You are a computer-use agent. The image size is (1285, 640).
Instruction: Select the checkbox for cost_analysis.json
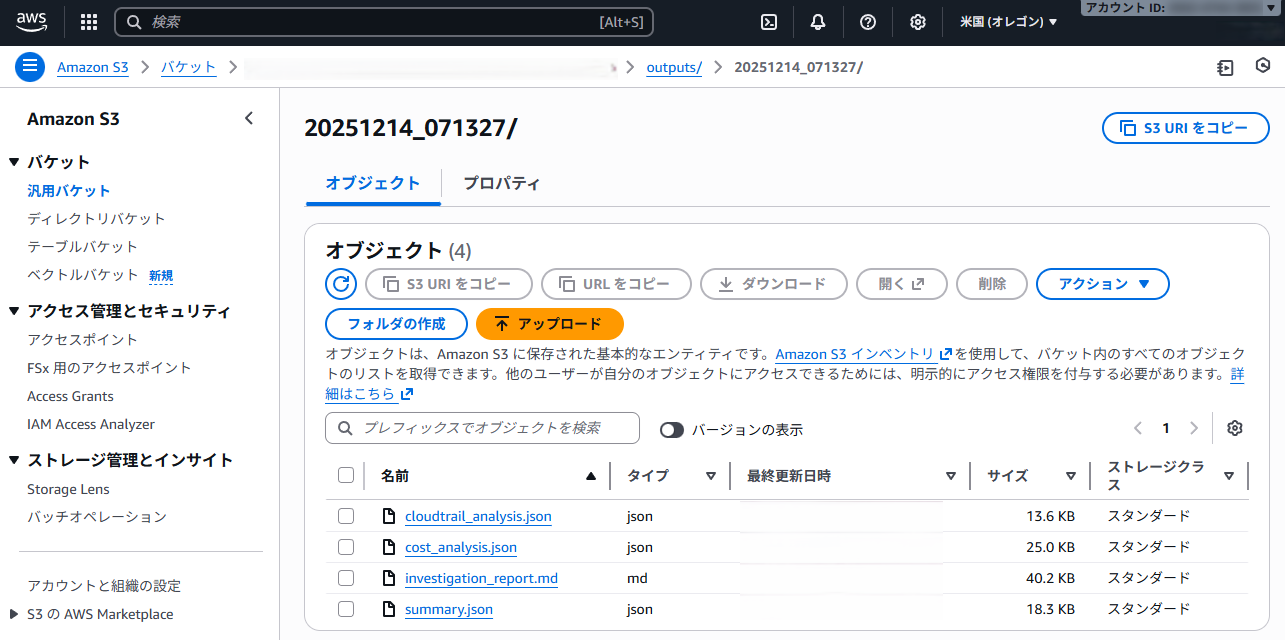pos(346,547)
